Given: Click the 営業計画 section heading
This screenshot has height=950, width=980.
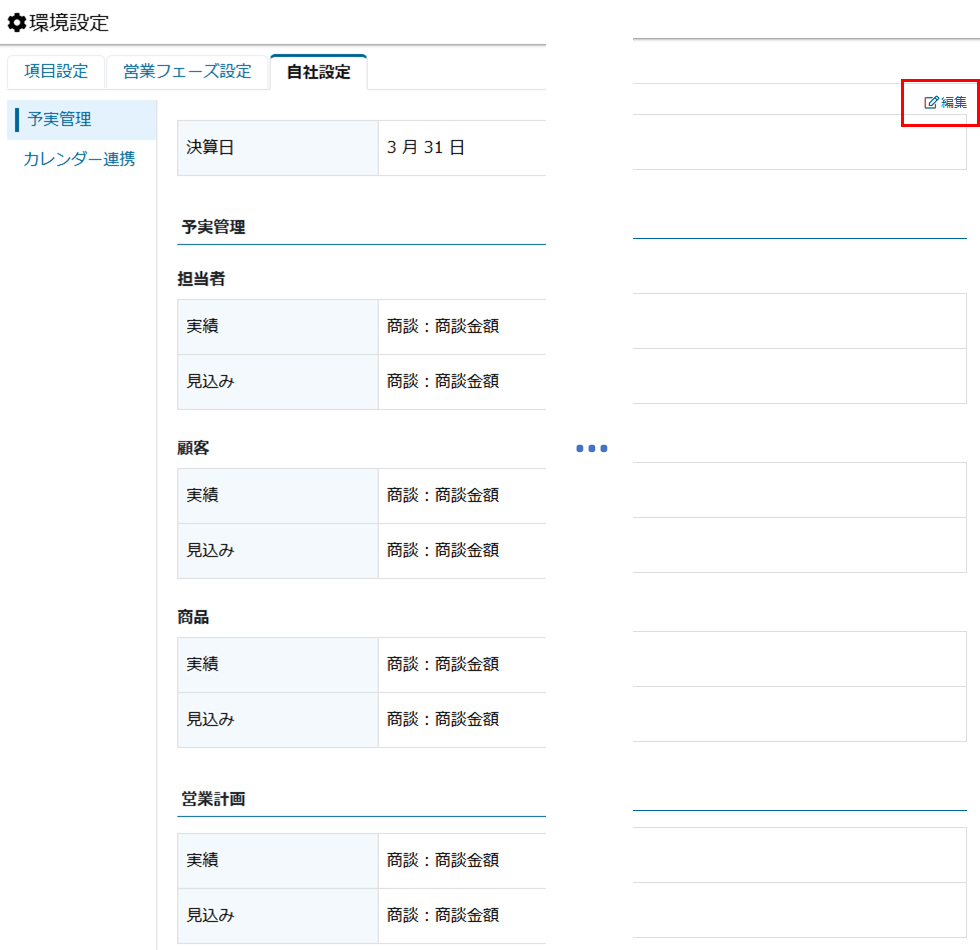Looking at the screenshot, I should (x=213, y=799).
